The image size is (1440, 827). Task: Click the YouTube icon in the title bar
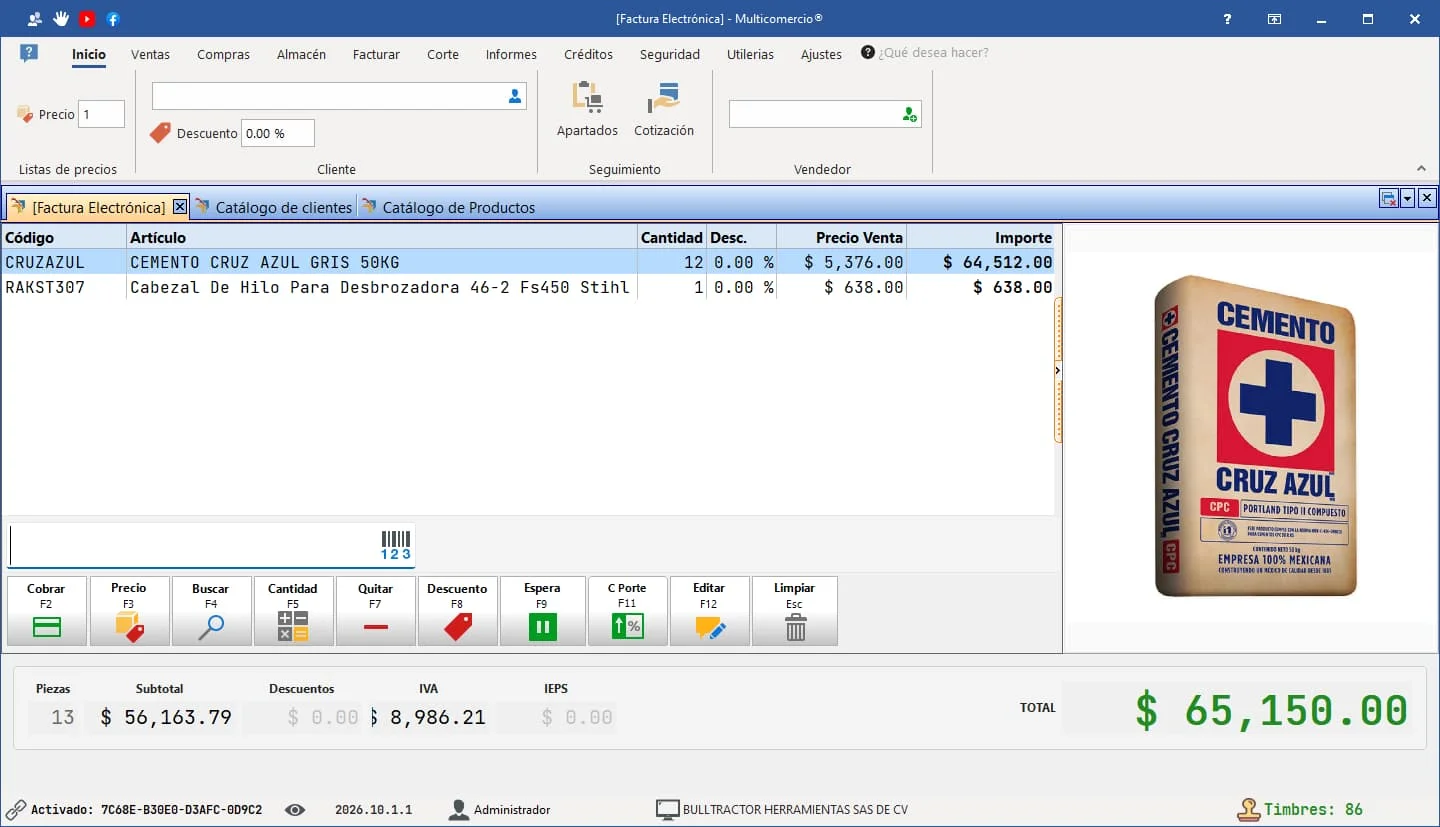pyautogui.click(x=87, y=19)
